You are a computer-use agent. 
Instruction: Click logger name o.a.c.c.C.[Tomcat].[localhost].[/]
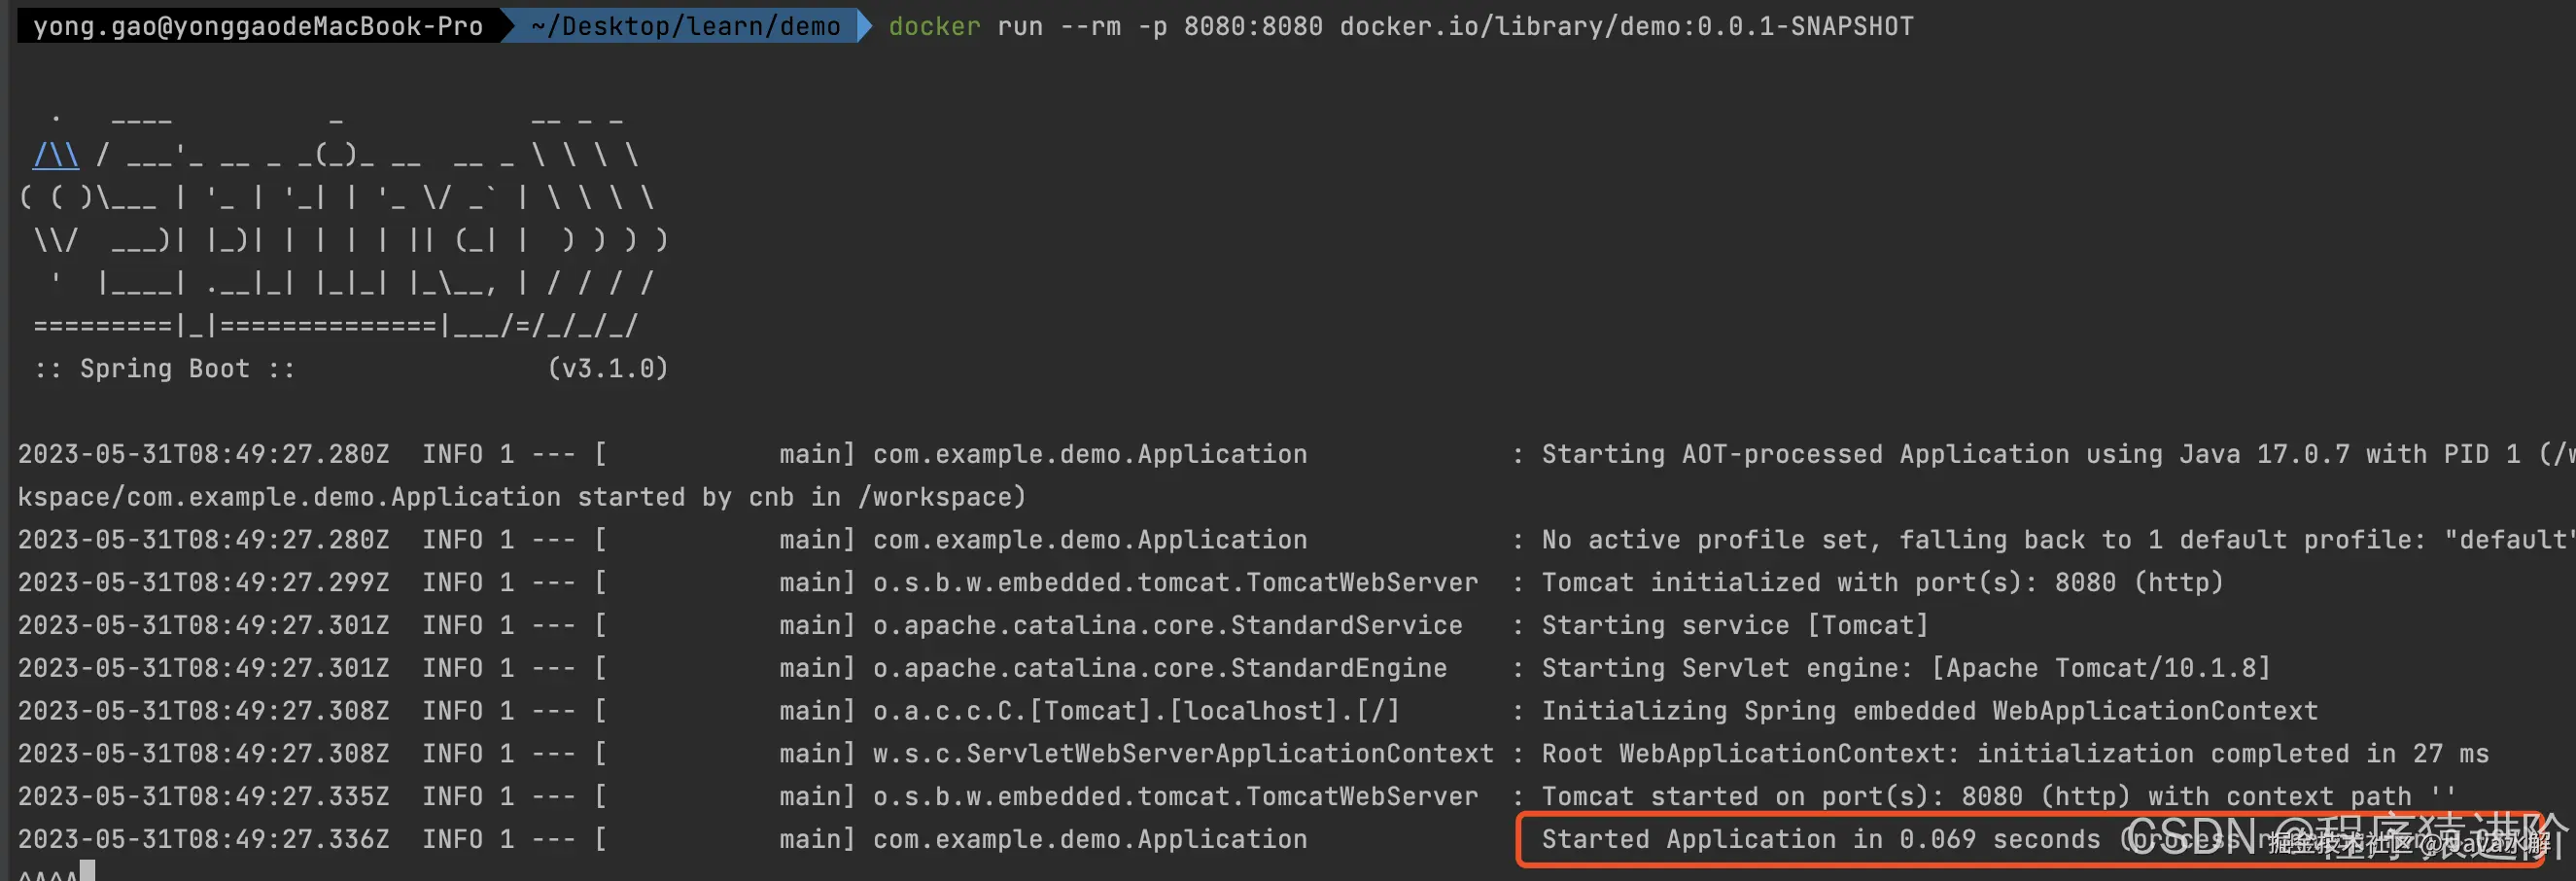(x=1136, y=711)
